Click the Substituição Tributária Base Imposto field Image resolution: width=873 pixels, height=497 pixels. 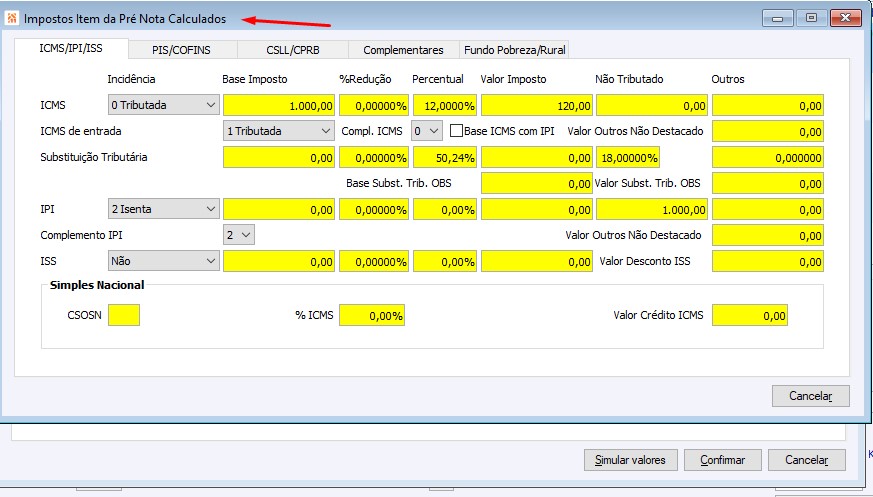point(279,158)
